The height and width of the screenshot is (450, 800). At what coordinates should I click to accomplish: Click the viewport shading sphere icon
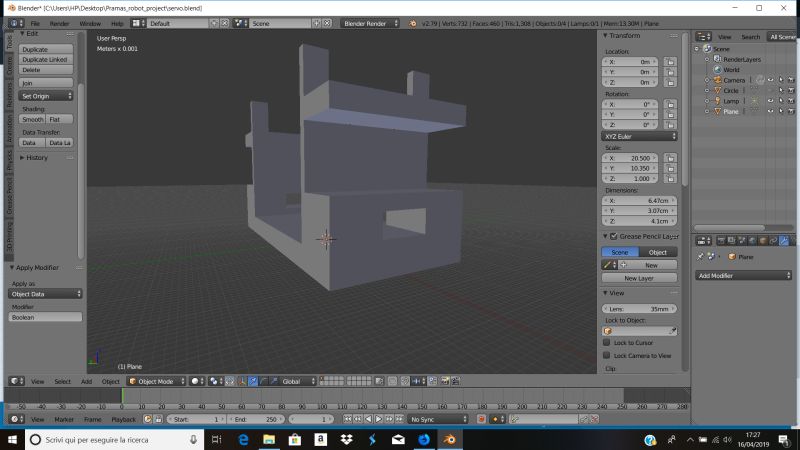pos(195,381)
